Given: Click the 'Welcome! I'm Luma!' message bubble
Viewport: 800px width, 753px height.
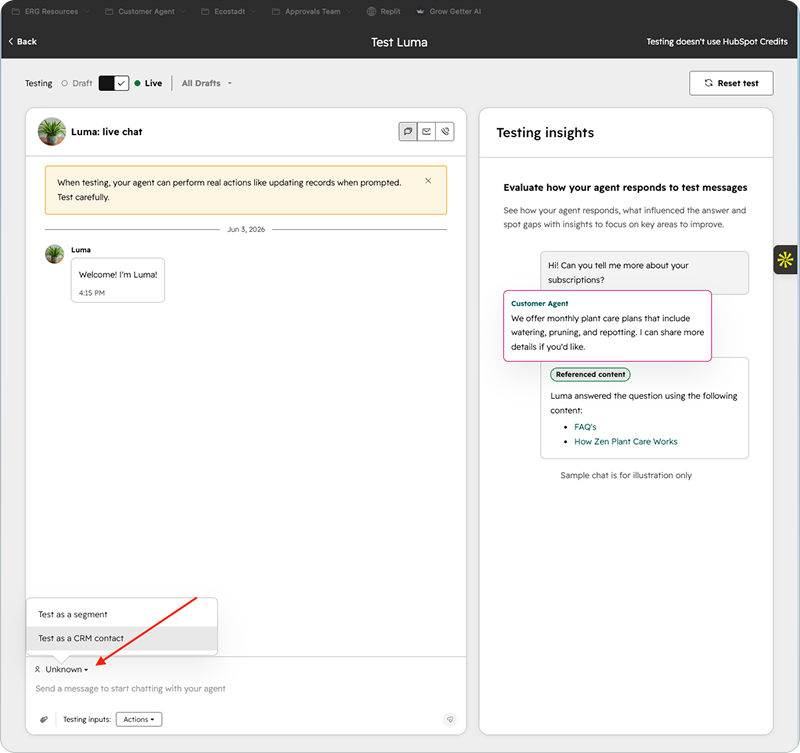Looking at the screenshot, I should (118, 280).
